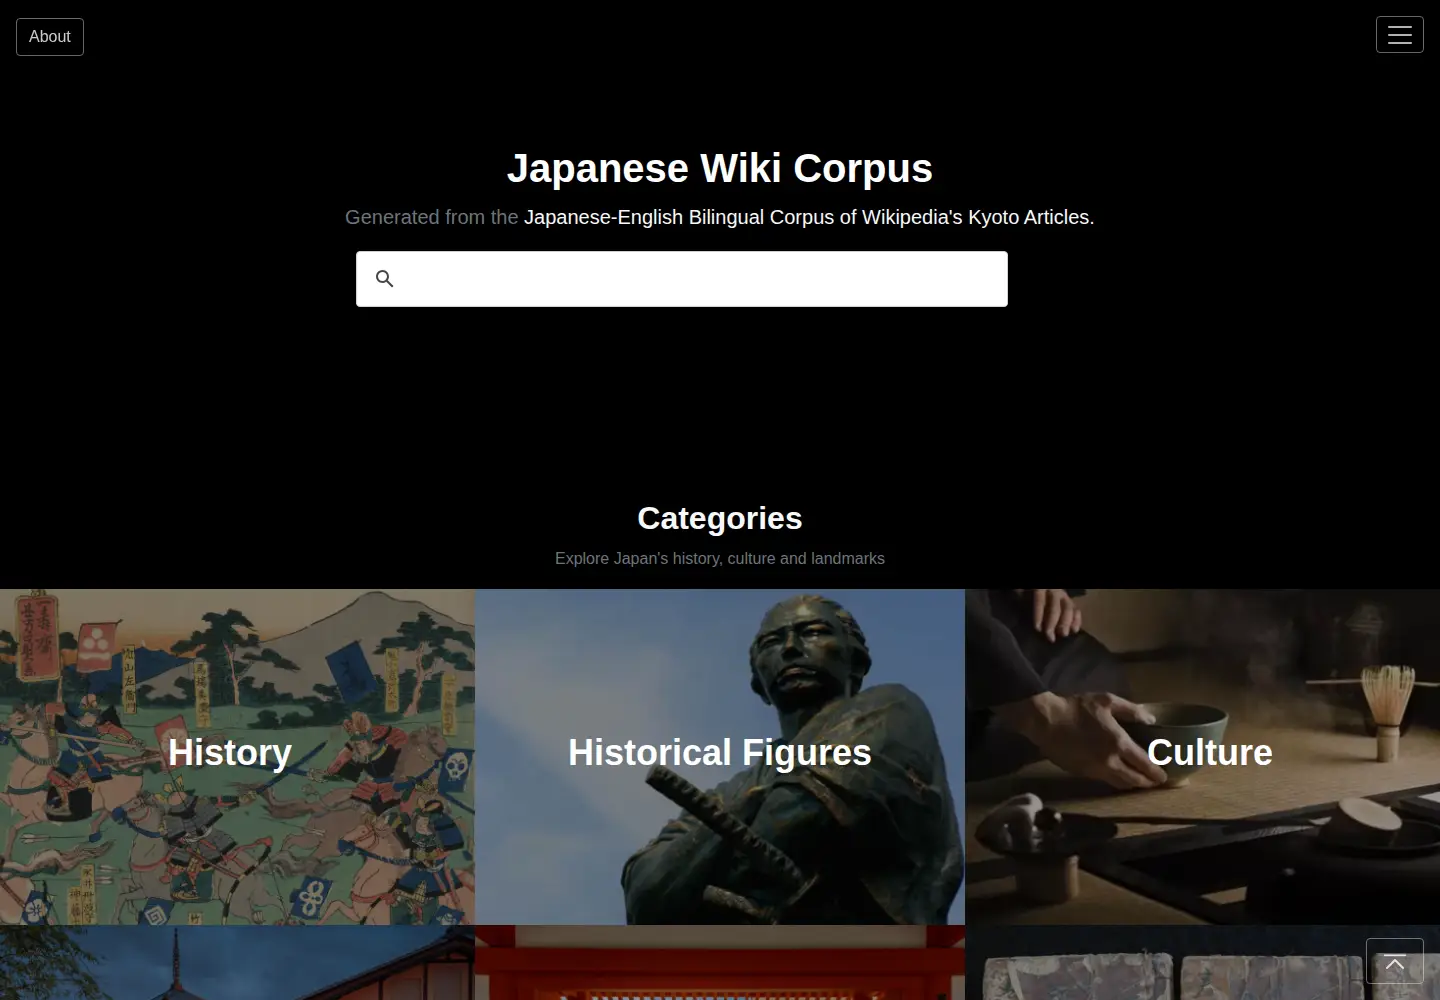Click the back-to-top arrow button

[x=1394, y=962]
